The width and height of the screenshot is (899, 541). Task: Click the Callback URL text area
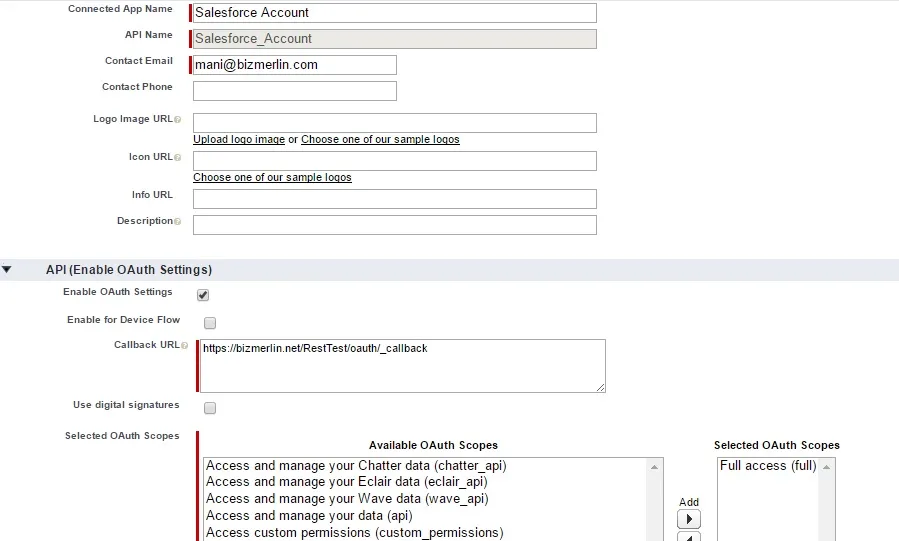(x=402, y=366)
